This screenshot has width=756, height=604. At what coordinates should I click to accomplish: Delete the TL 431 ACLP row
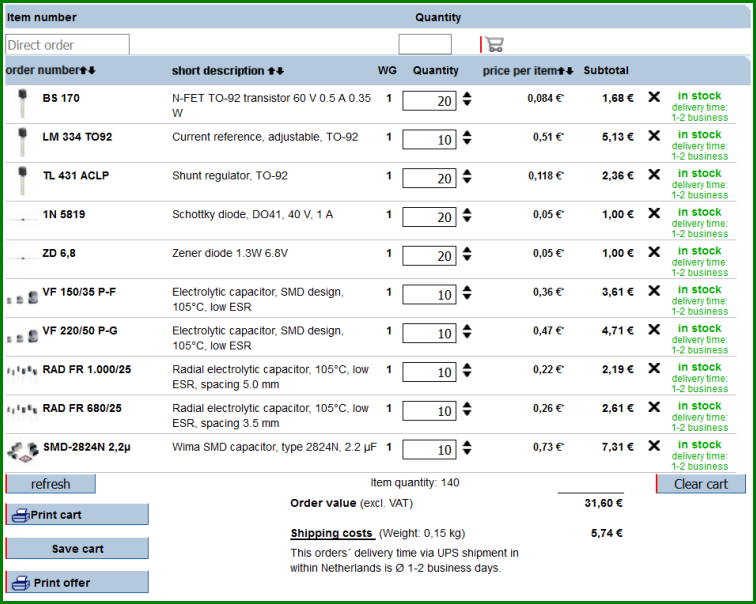[x=654, y=174]
